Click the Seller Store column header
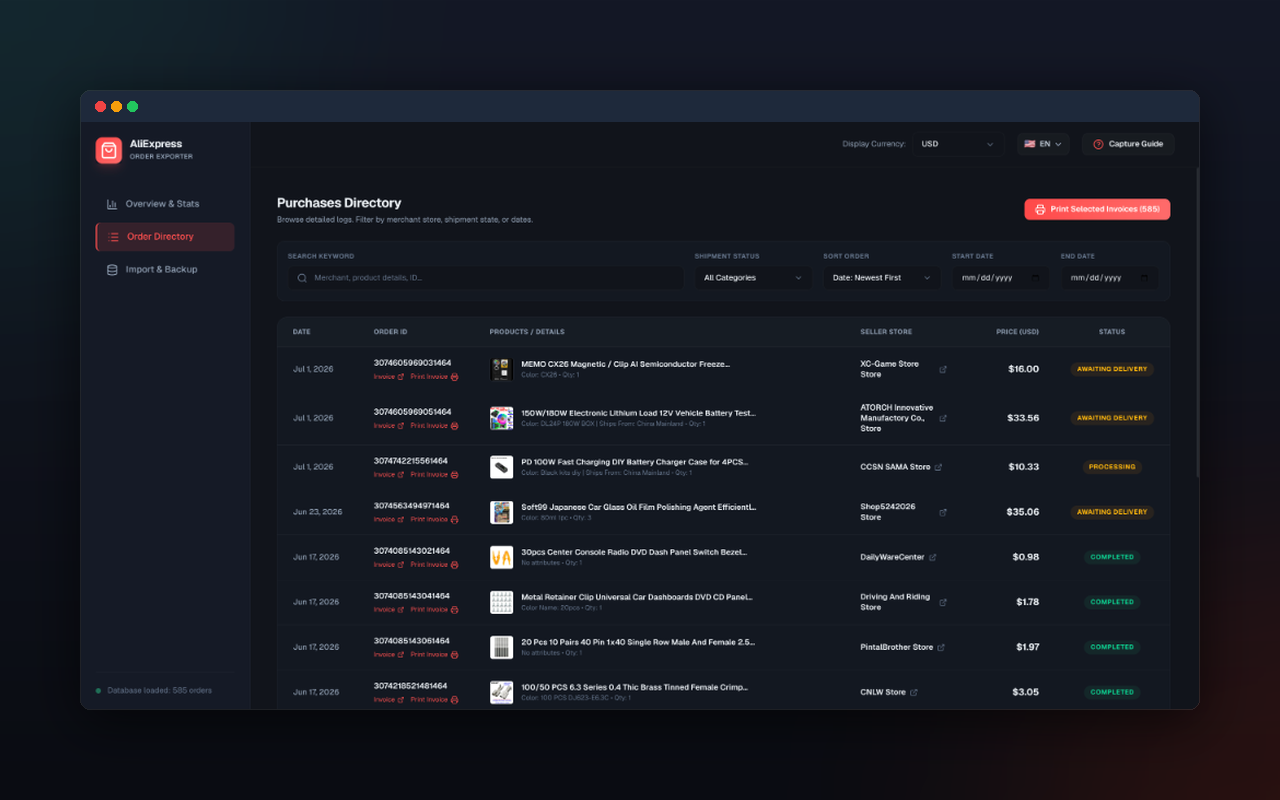Image resolution: width=1280 pixels, height=800 pixels. [886, 332]
